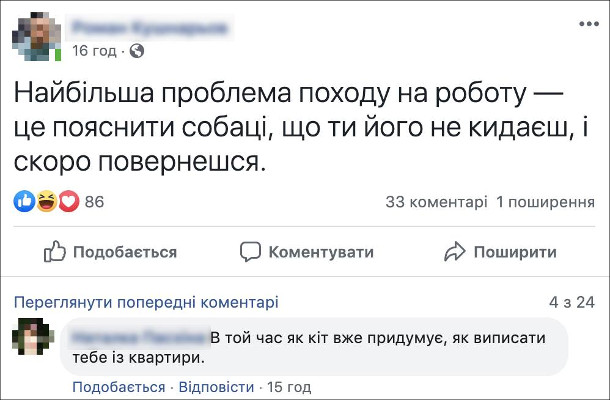This screenshot has height=400, width=610.
Task: Click the laughing haha reaction icon
Action: [46, 201]
